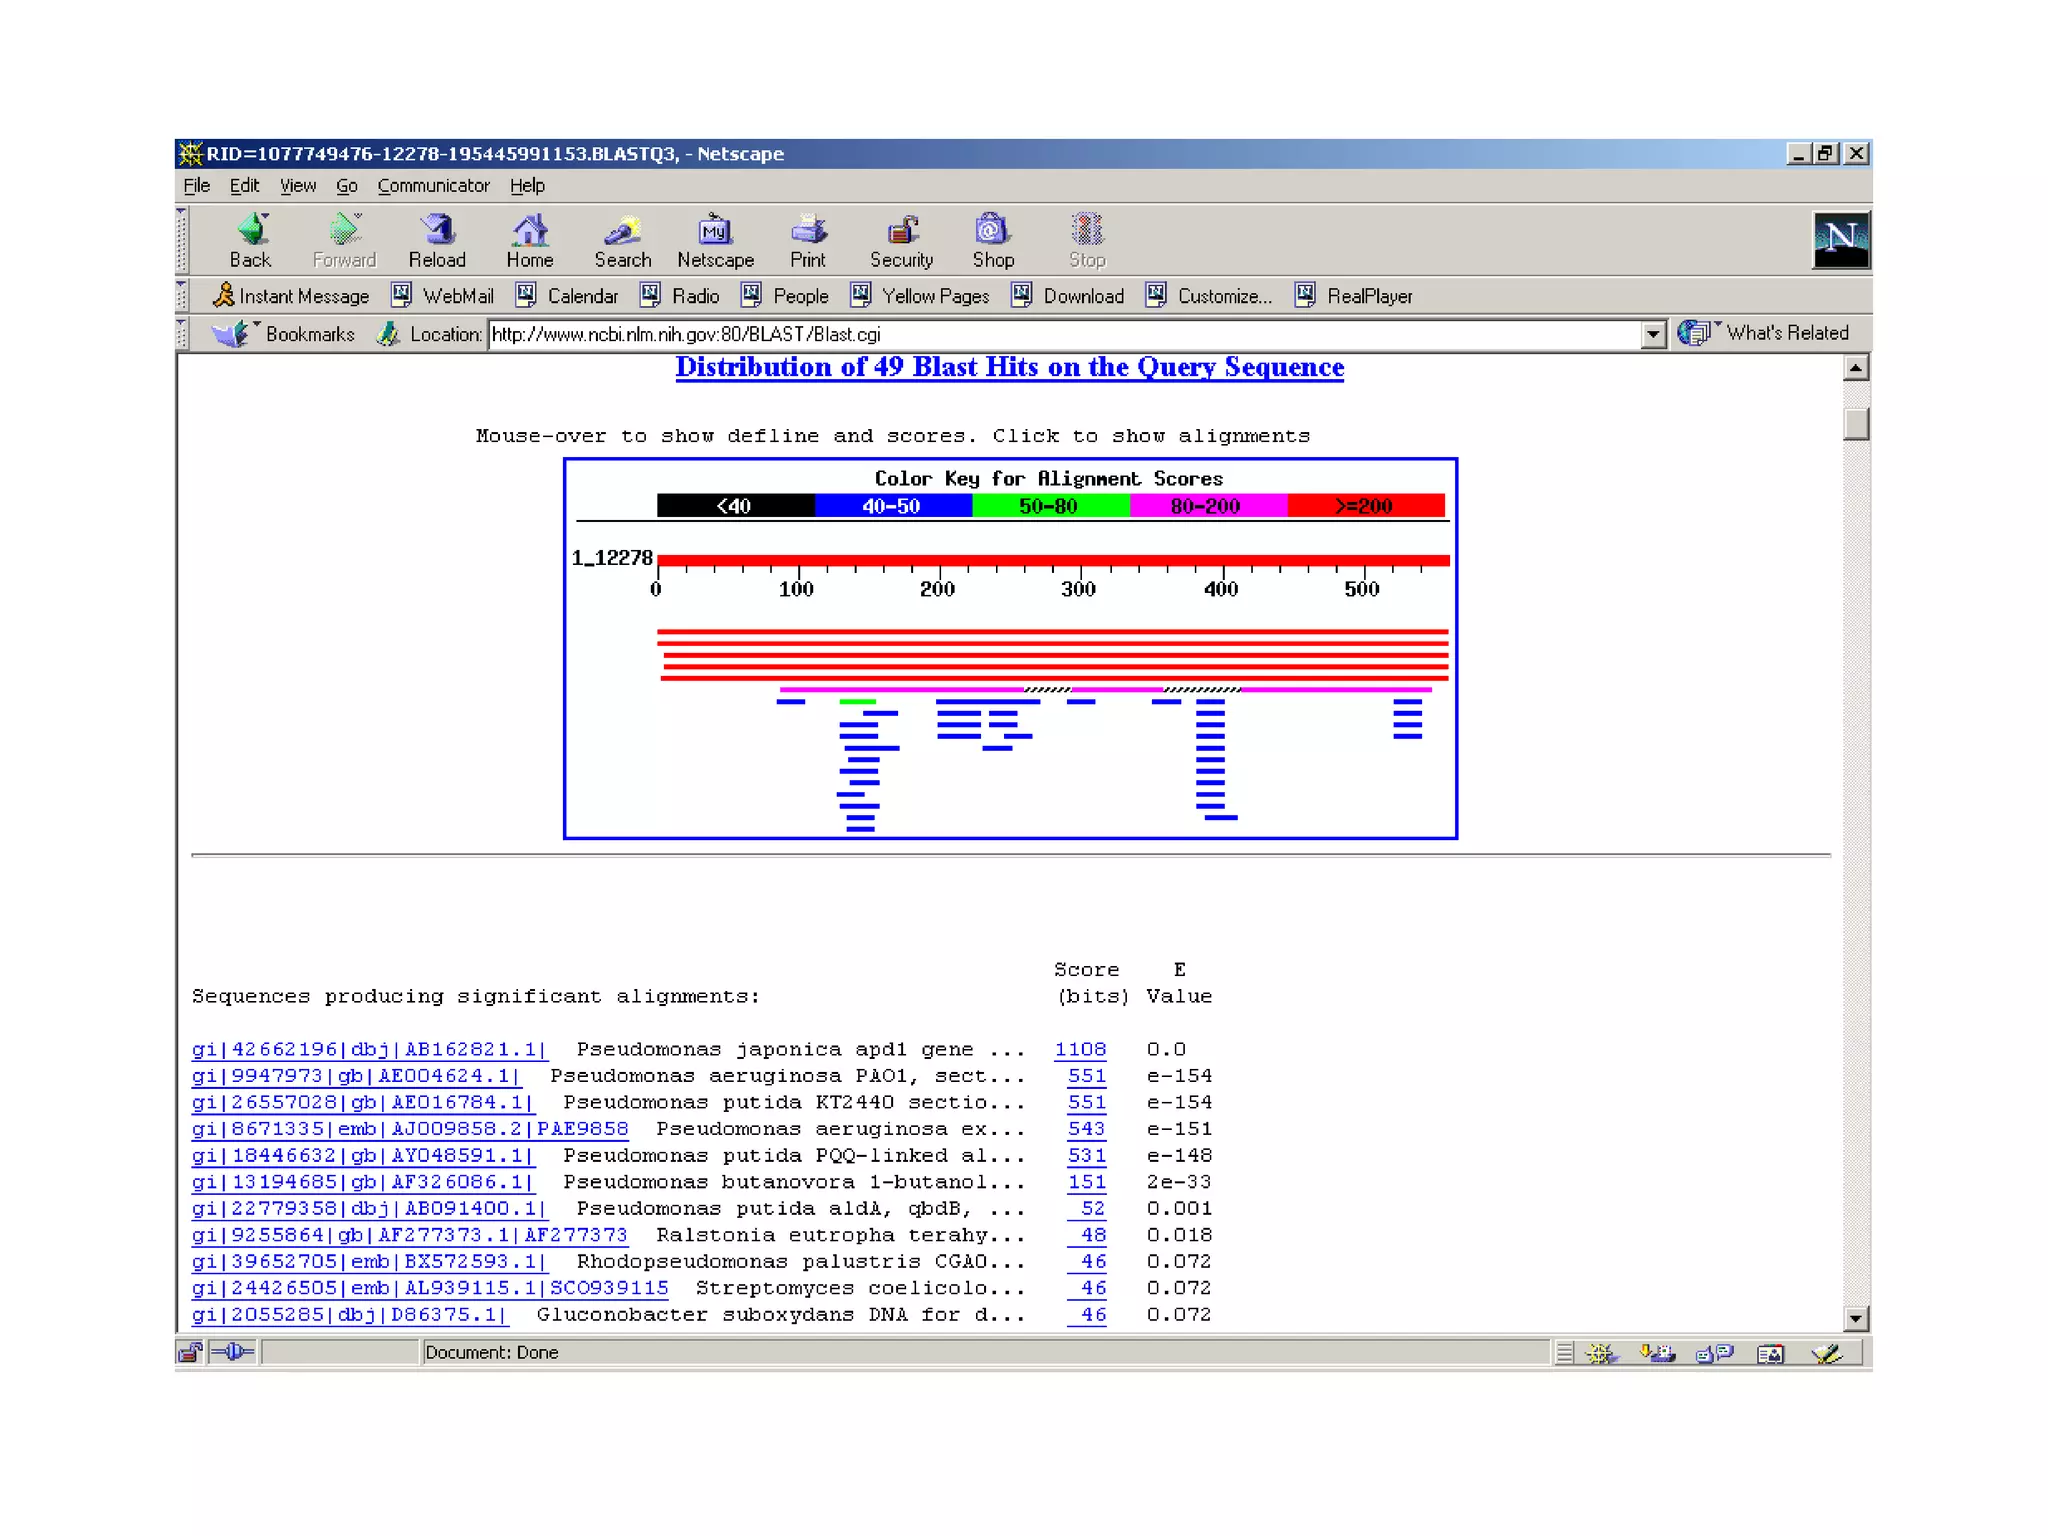Open the My Netscape icon
Viewport: 2048px width, 1536px height.
[715, 232]
